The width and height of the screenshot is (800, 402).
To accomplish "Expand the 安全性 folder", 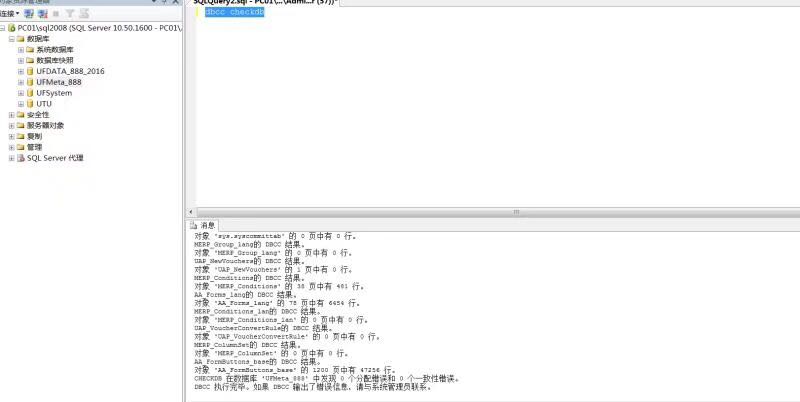I will tap(11, 115).
